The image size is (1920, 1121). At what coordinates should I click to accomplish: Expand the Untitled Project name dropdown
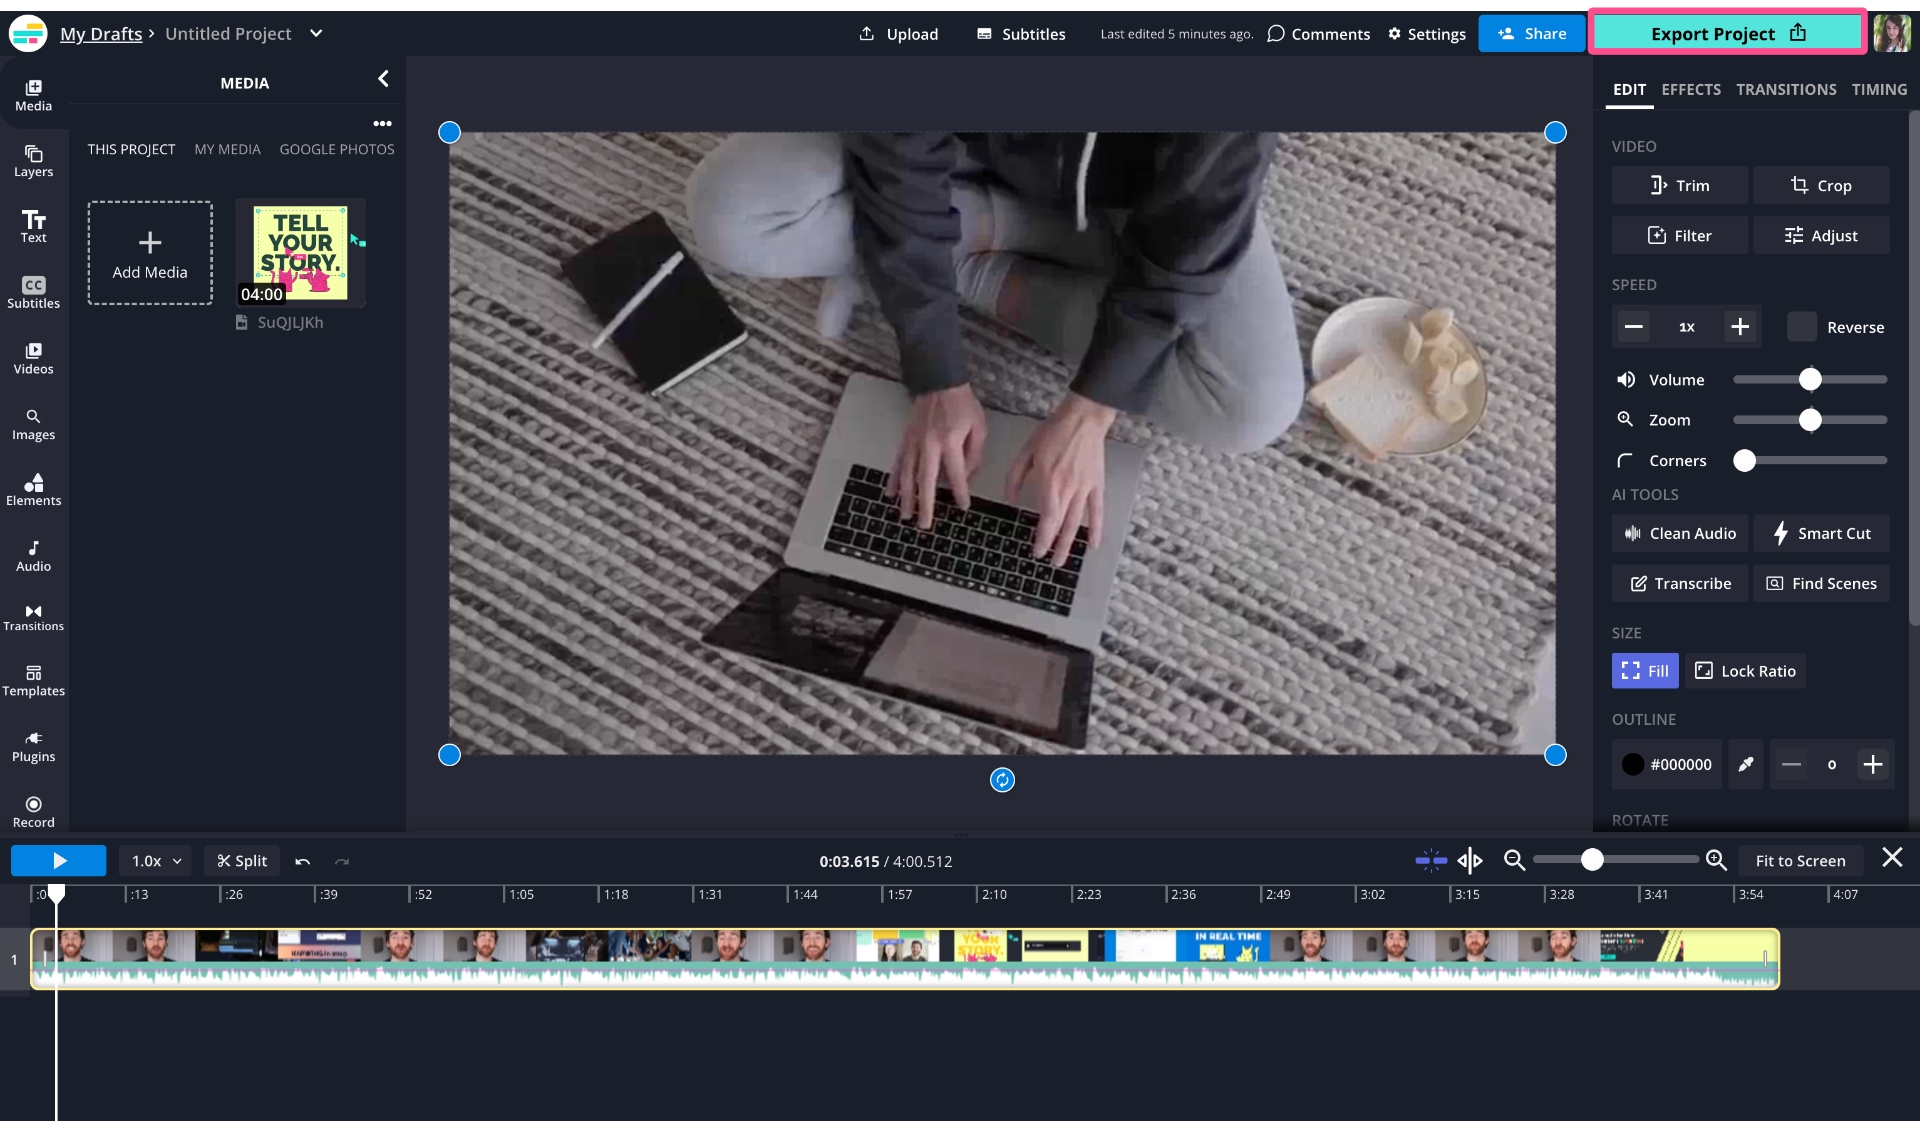pos(316,33)
